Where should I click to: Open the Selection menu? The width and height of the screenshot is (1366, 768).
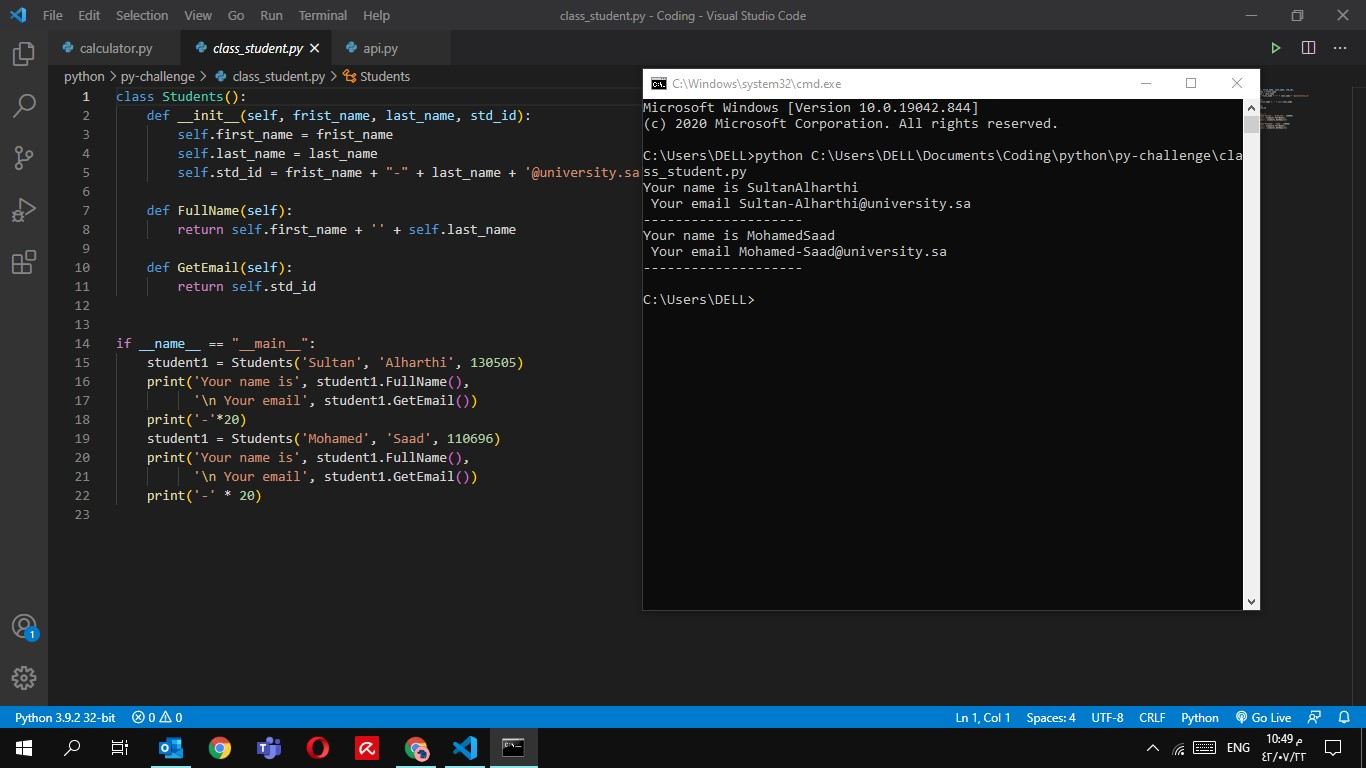pyautogui.click(x=142, y=16)
